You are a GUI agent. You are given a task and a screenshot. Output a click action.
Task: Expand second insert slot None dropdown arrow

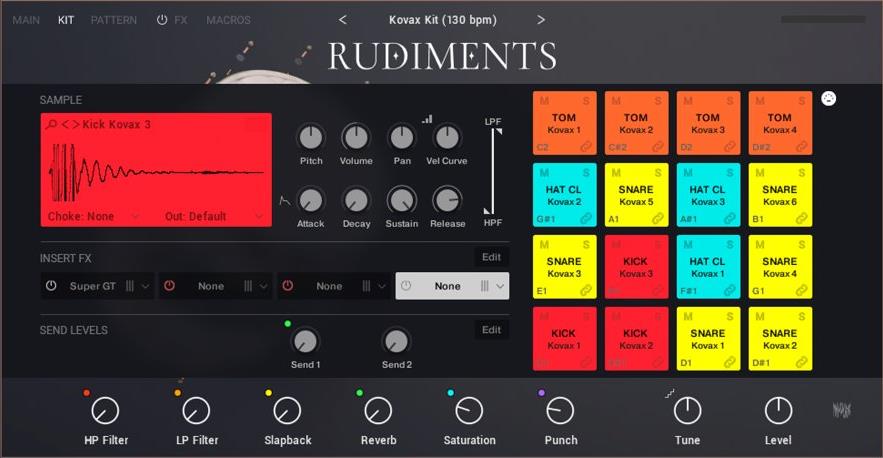click(x=264, y=286)
